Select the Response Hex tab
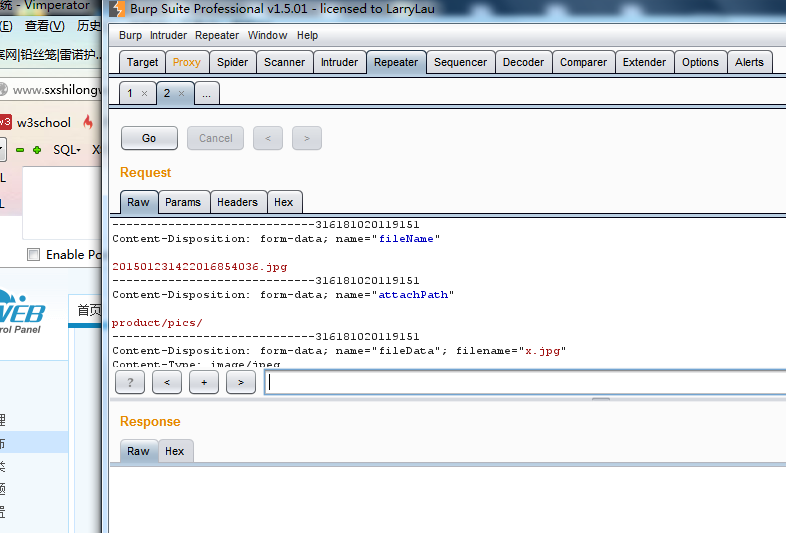786x533 pixels. pos(174,451)
